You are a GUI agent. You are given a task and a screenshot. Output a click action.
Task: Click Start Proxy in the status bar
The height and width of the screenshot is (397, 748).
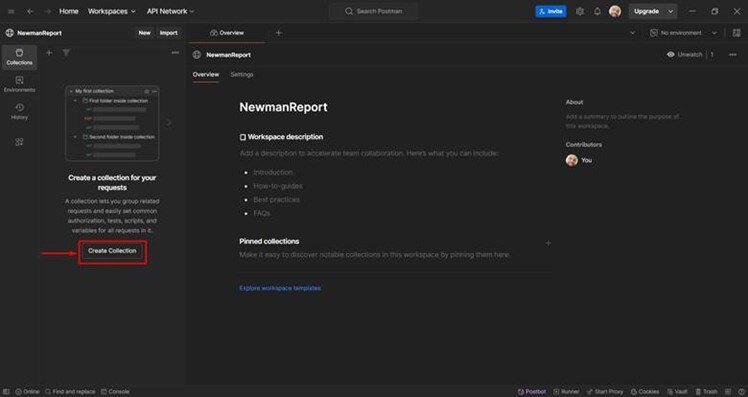(x=604, y=391)
